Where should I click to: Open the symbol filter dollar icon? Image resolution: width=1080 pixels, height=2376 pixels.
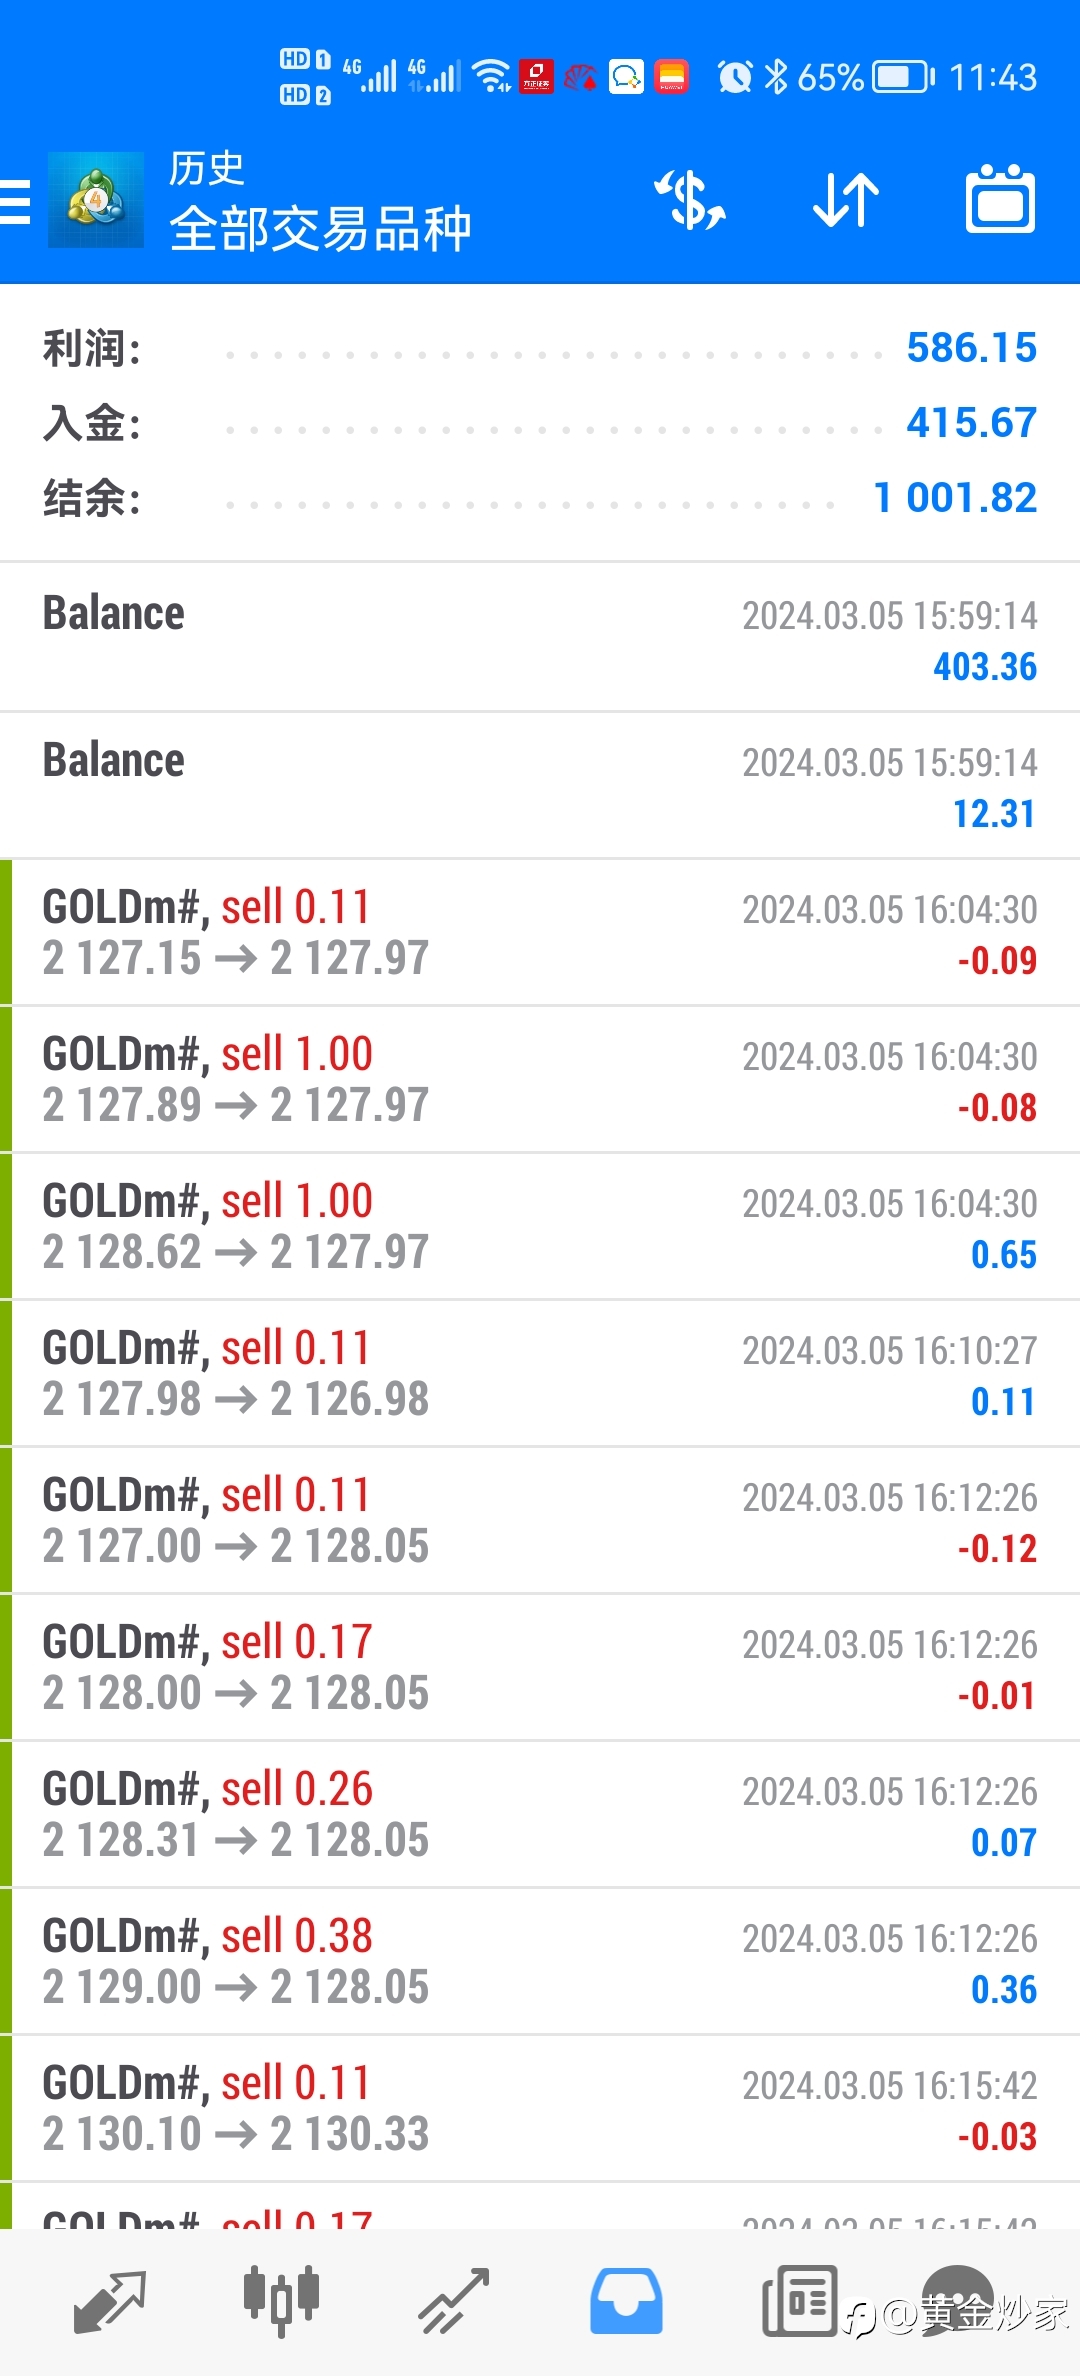pyautogui.click(x=690, y=200)
